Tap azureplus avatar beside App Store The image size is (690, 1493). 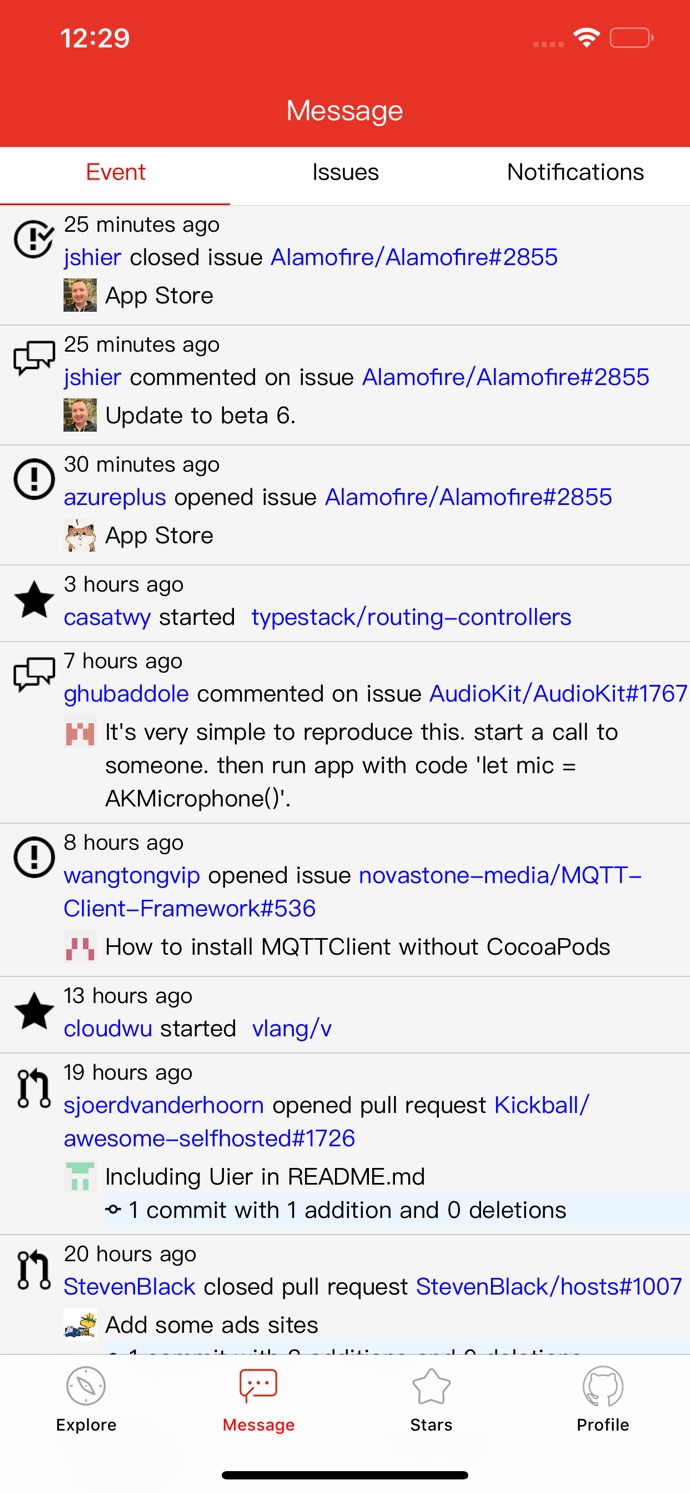[80, 535]
